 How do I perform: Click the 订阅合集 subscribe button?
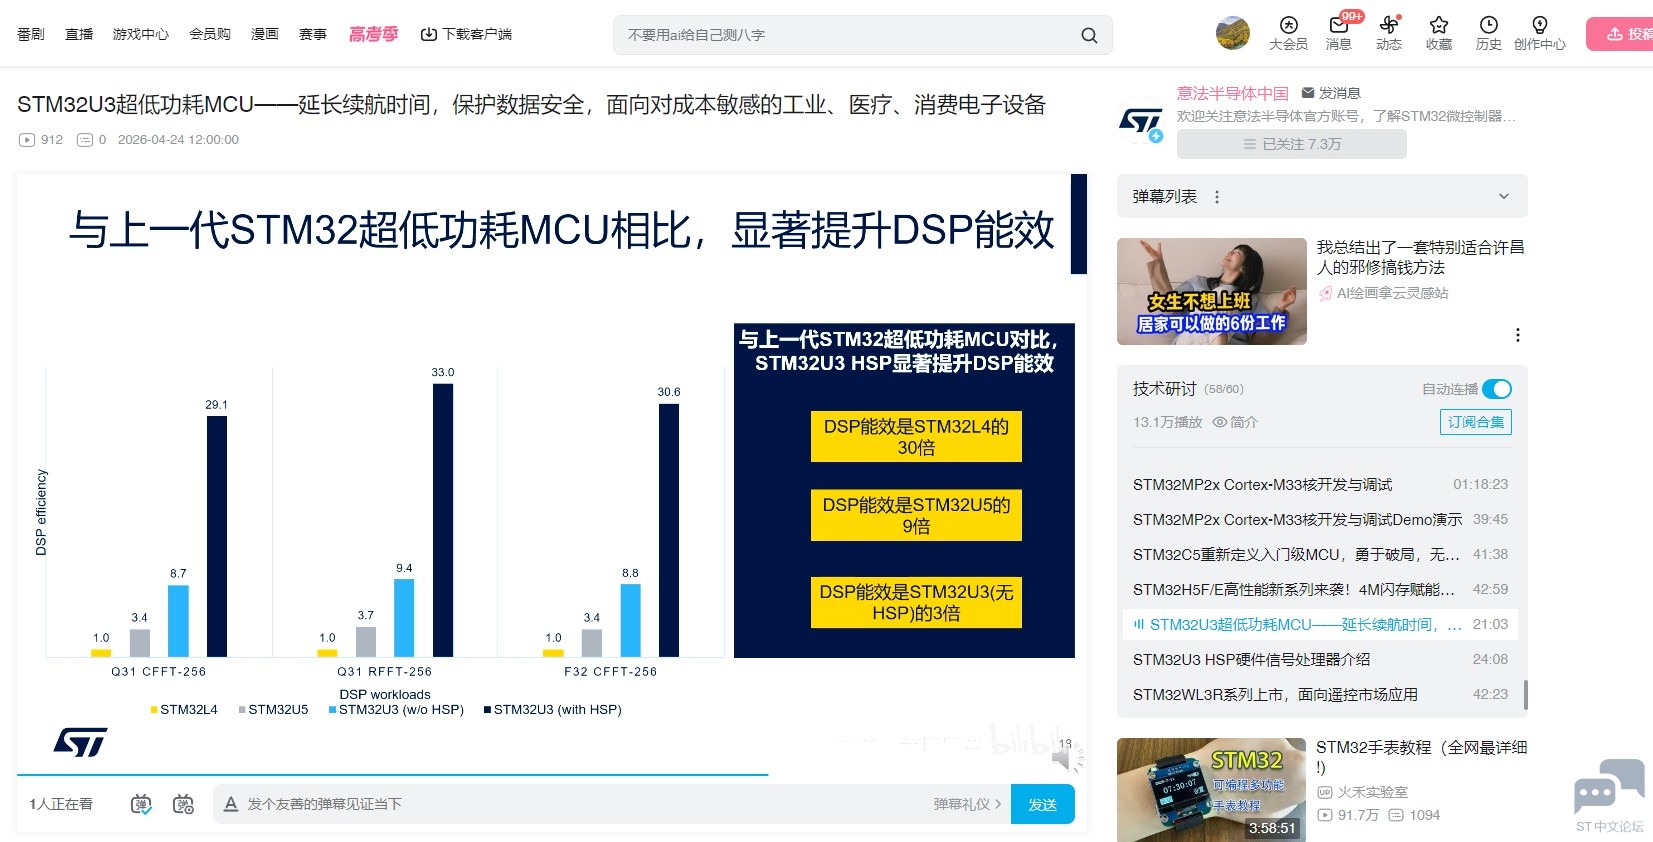click(1476, 422)
